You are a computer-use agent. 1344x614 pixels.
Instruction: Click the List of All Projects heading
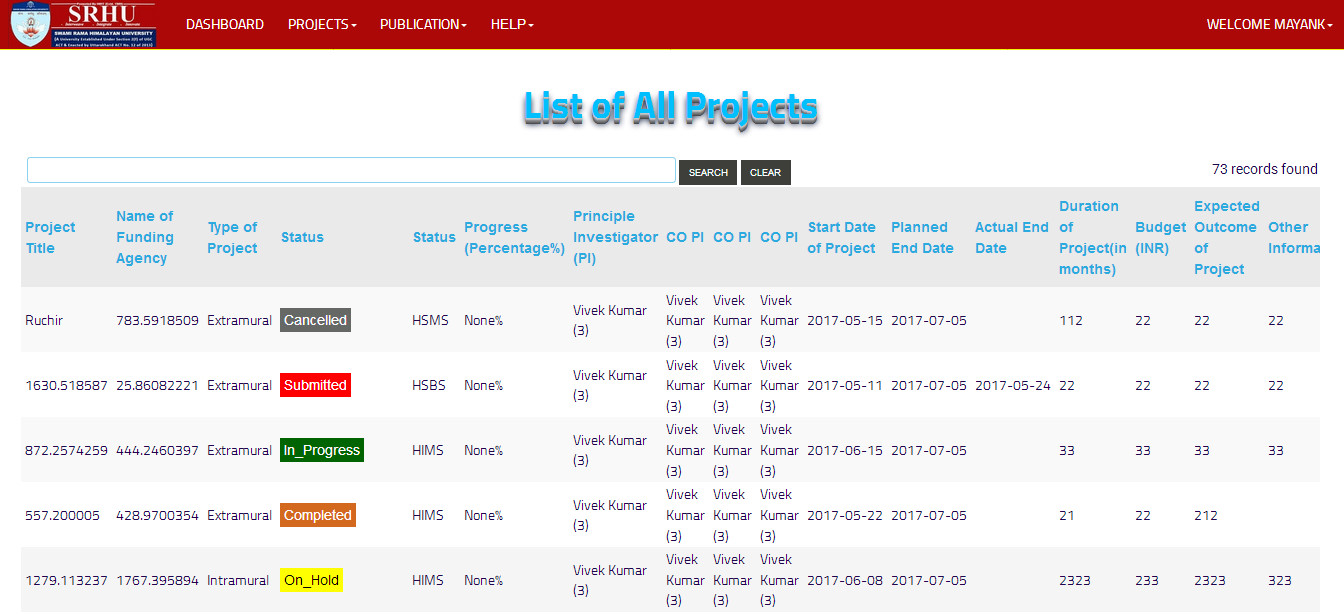click(x=671, y=108)
